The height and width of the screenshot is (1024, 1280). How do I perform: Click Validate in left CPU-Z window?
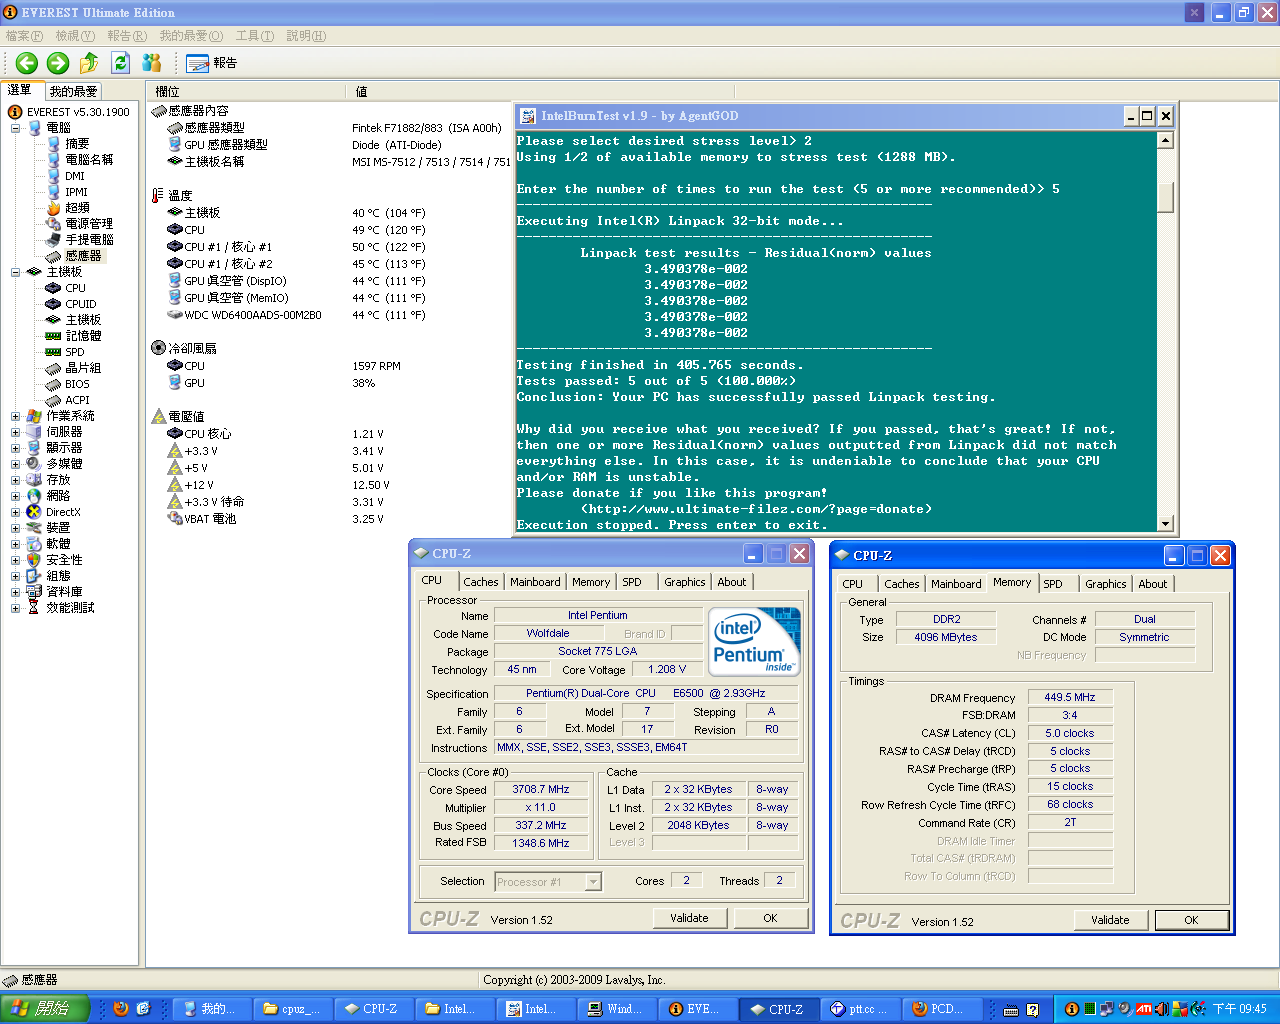coord(689,918)
